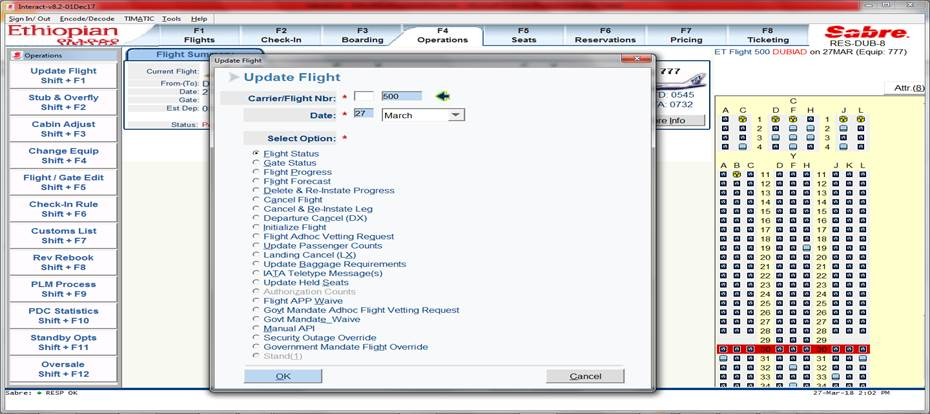Select Update Passenger Counts option
This screenshot has width=930, height=414.
coord(256,246)
